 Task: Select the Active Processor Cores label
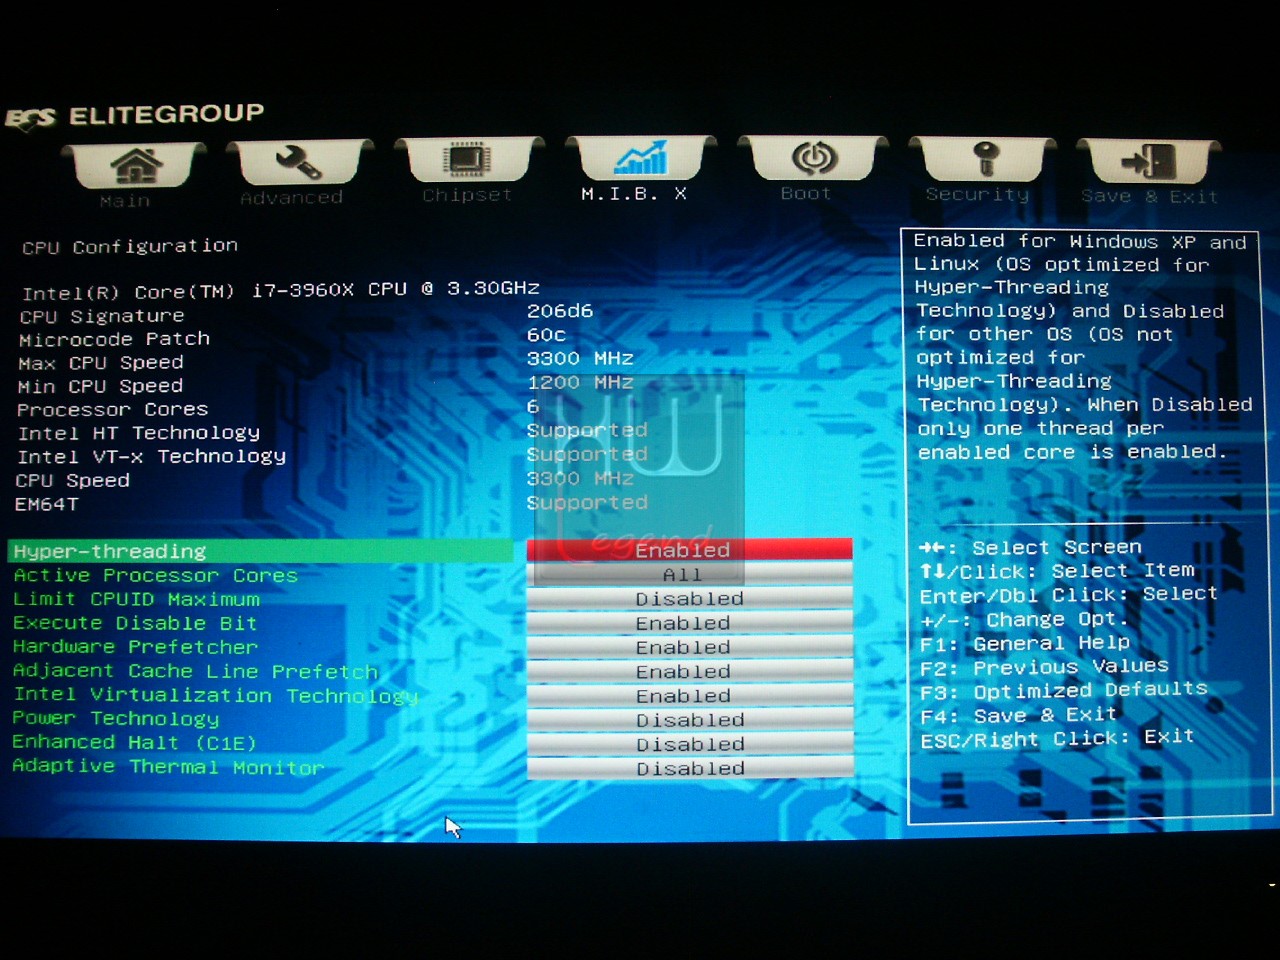[155, 575]
